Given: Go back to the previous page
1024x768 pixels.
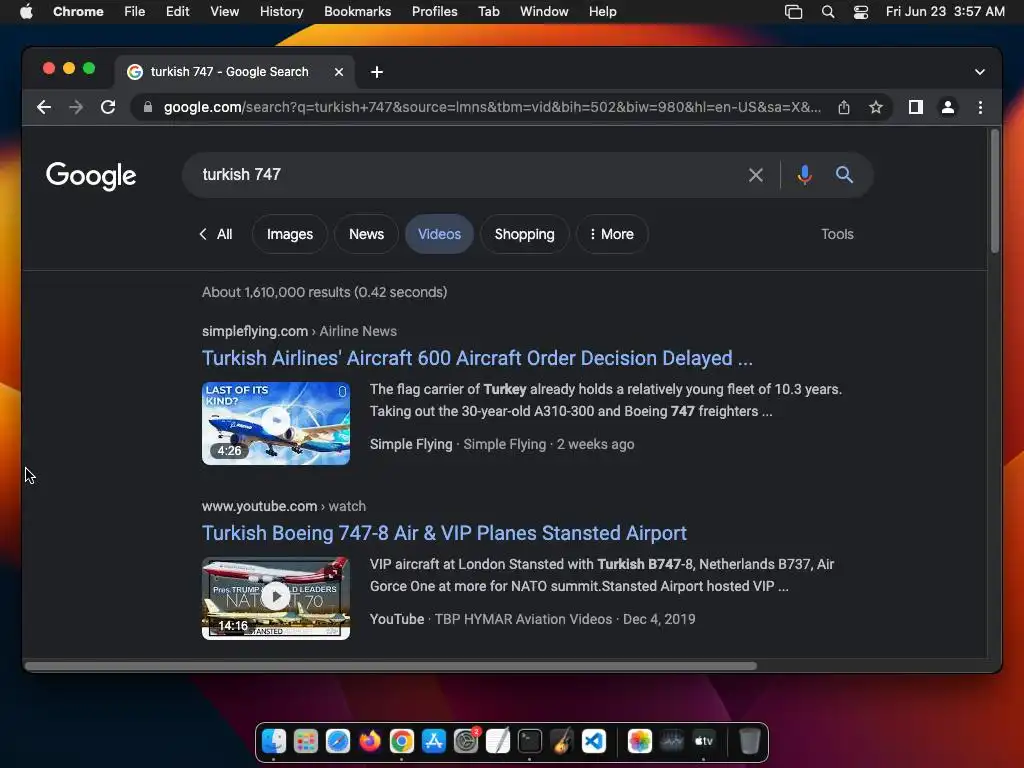Looking at the screenshot, I should [x=44, y=107].
